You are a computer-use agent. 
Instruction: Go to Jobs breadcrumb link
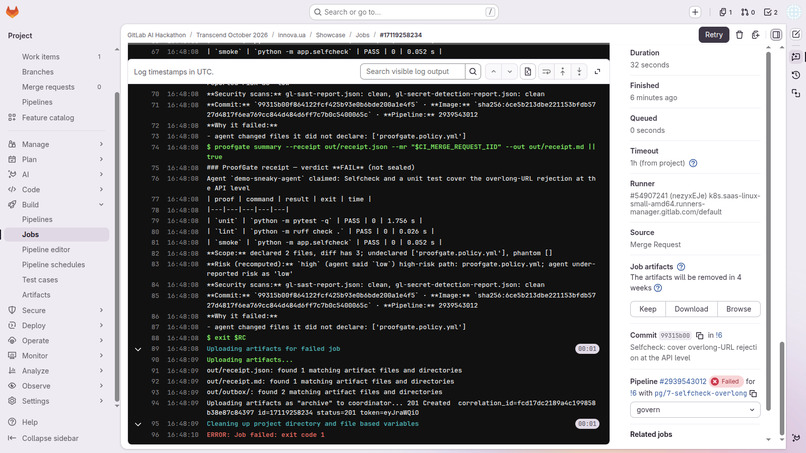pyautogui.click(x=362, y=35)
